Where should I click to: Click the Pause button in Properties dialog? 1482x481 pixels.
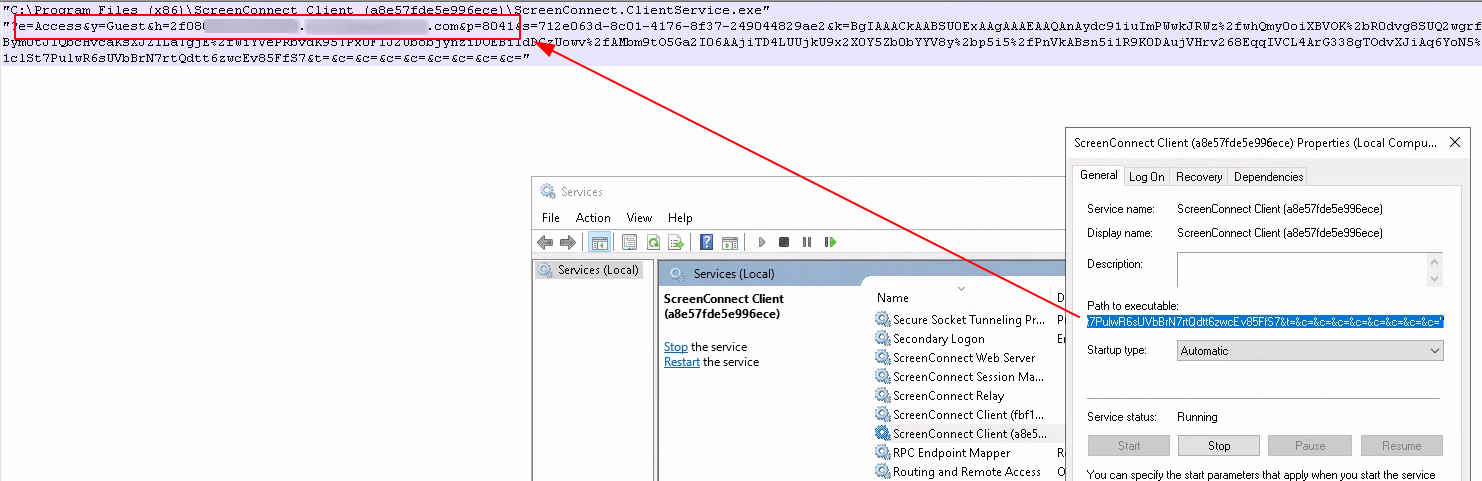point(1309,446)
